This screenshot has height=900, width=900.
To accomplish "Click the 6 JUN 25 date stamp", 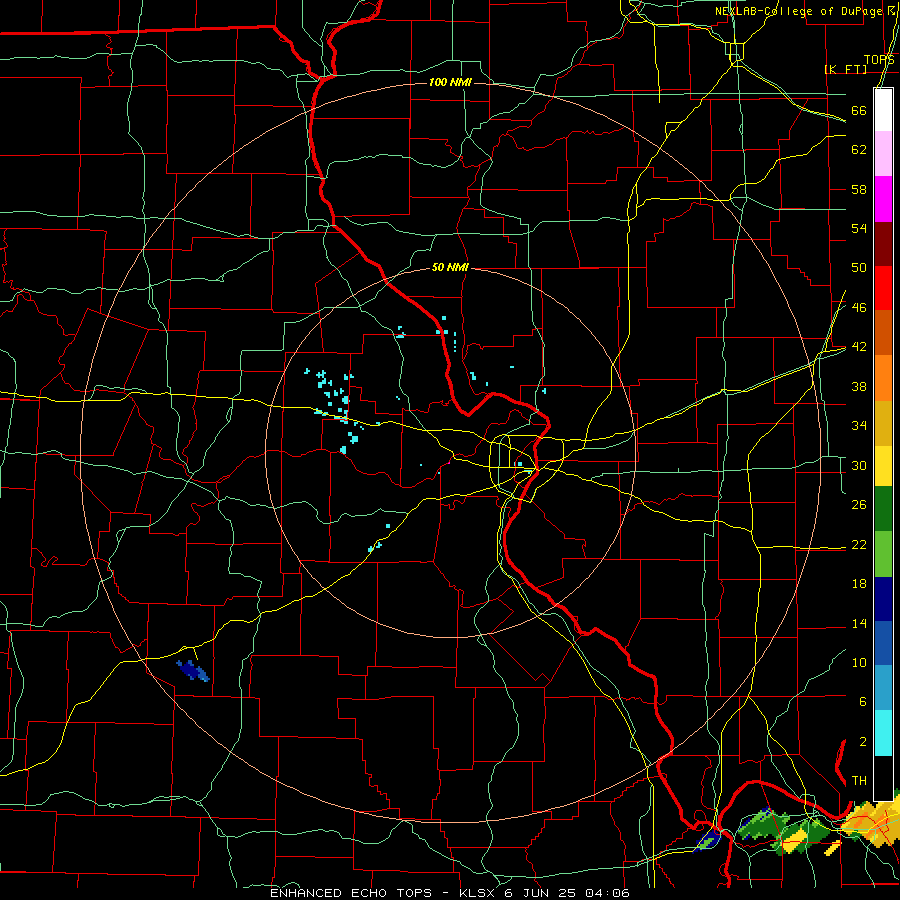I will [542, 893].
